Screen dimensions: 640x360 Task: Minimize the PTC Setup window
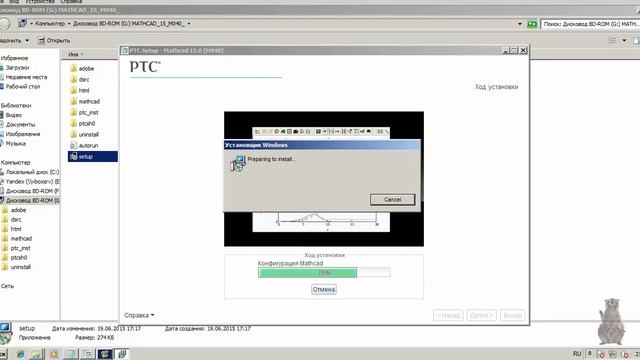[505, 50]
